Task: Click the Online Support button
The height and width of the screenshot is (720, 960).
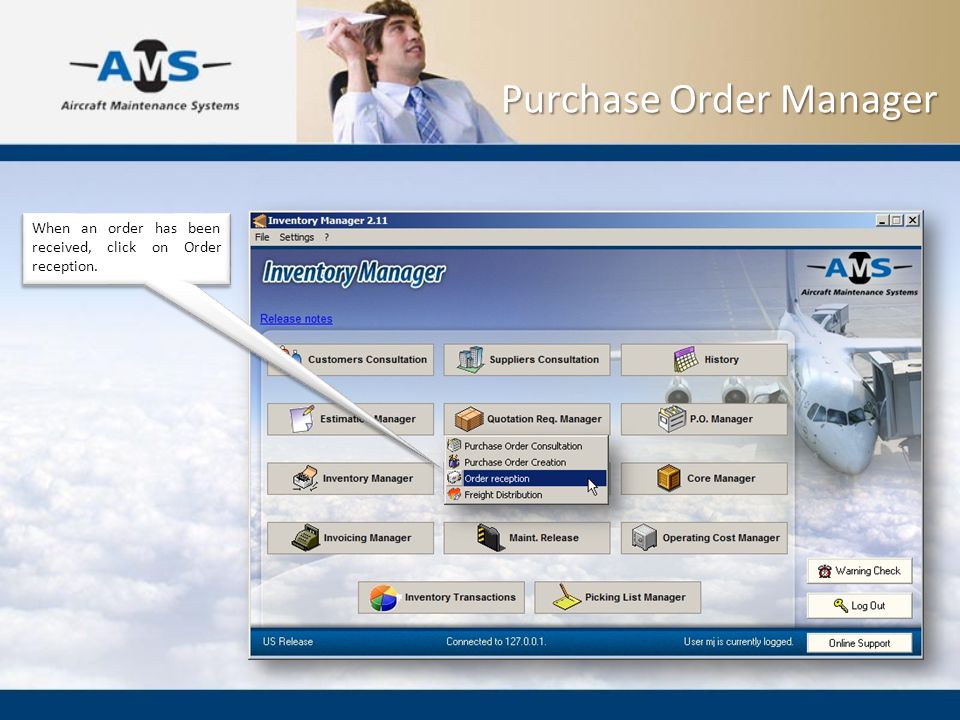Action: point(860,643)
